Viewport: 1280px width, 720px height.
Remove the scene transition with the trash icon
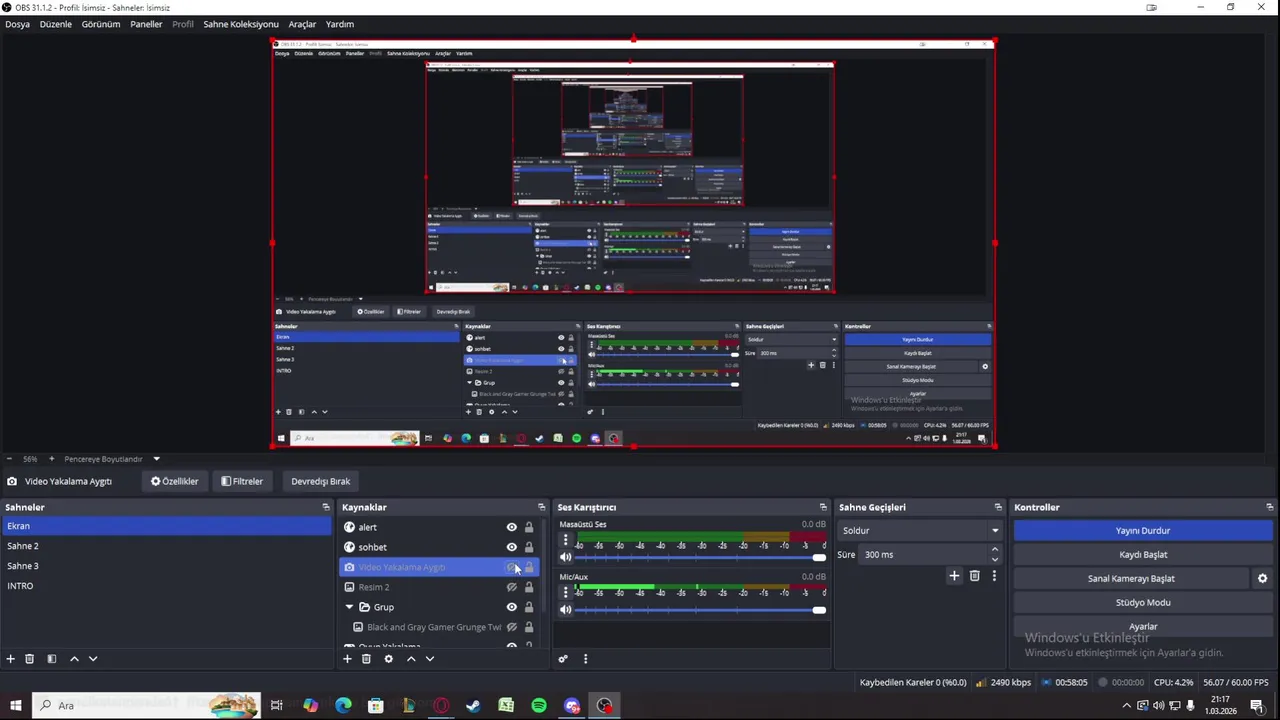click(975, 576)
